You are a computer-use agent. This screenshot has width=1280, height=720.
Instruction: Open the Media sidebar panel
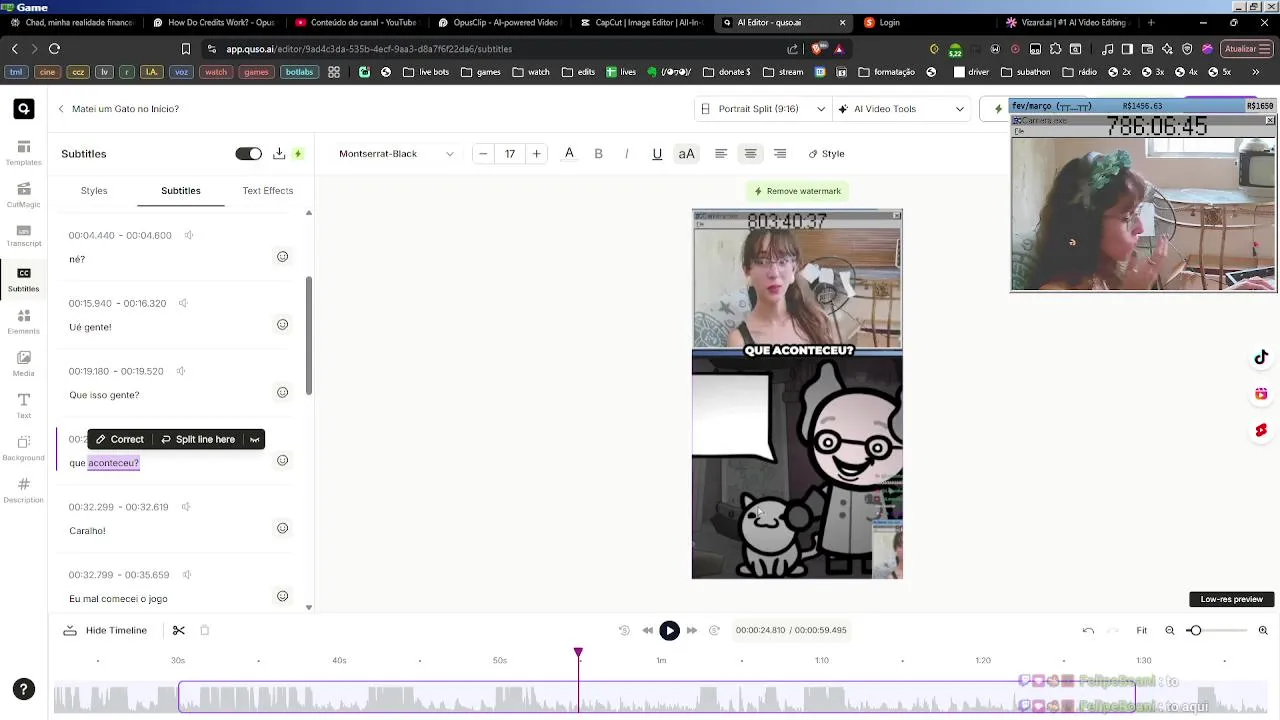pos(24,363)
